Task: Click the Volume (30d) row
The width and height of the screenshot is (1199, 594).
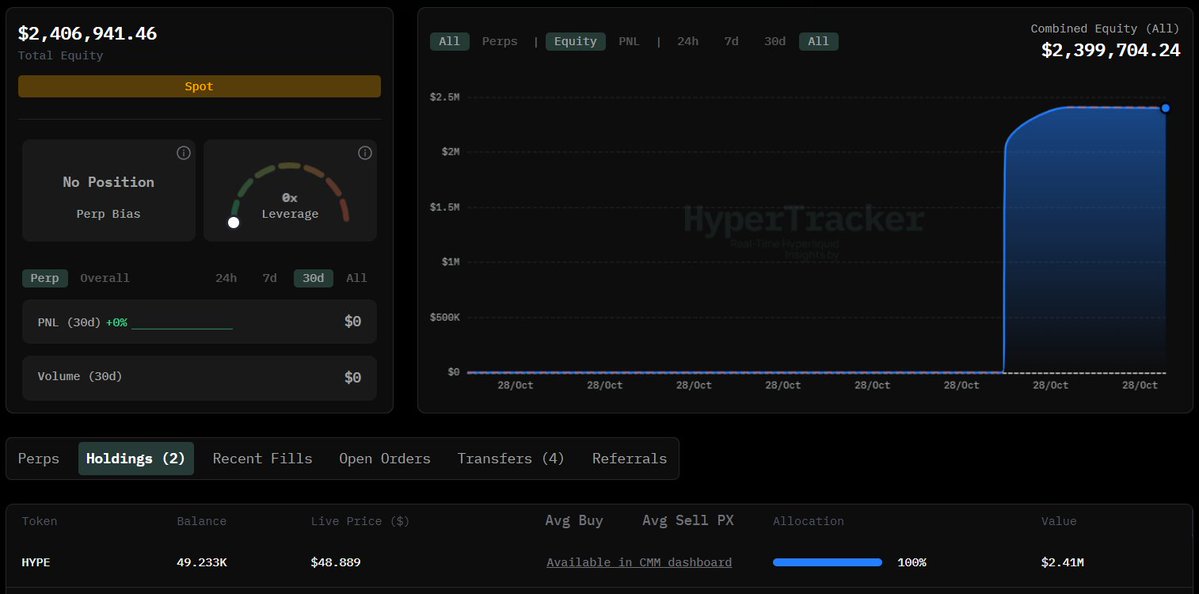Action: [x=199, y=378]
